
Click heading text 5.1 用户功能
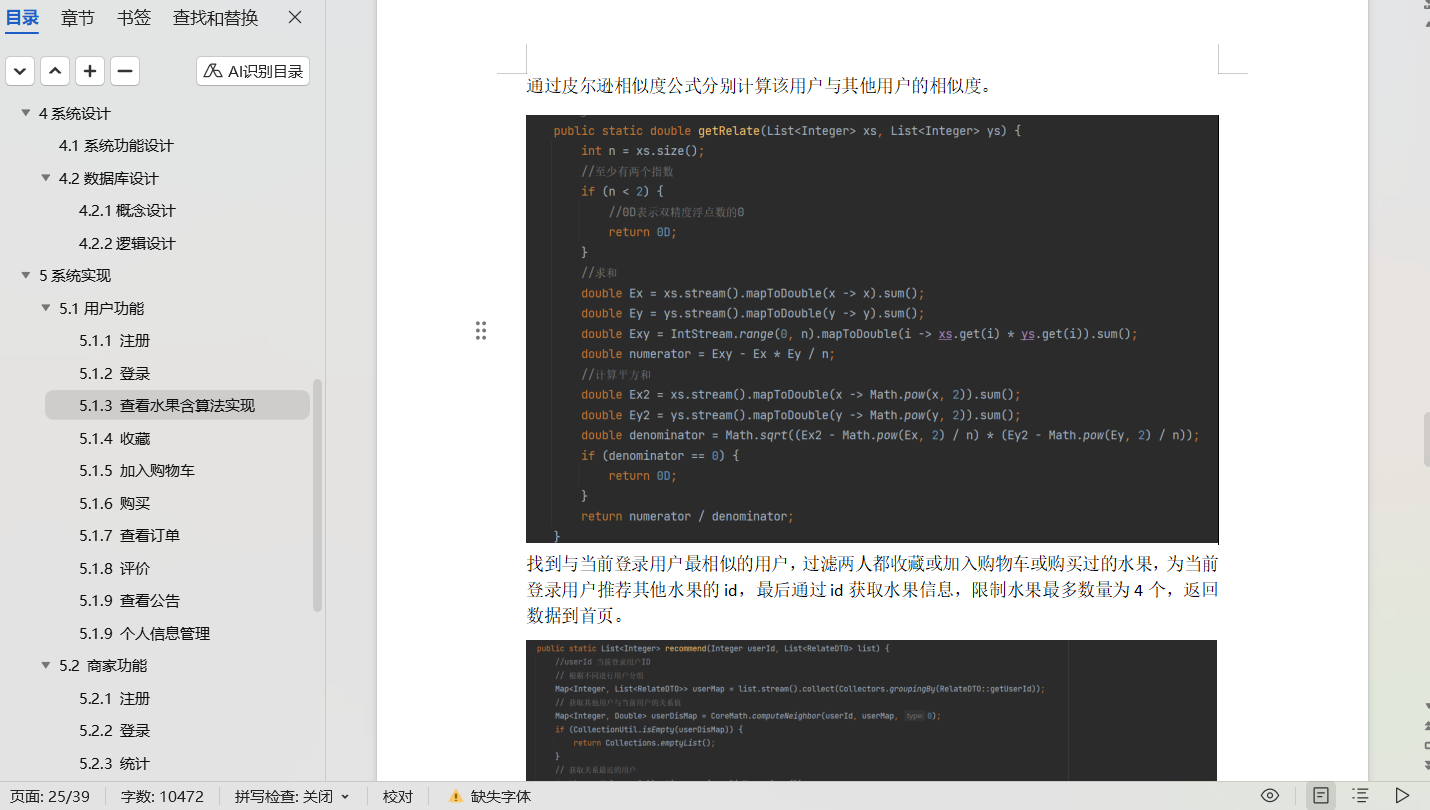pyautogui.click(x=102, y=309)
